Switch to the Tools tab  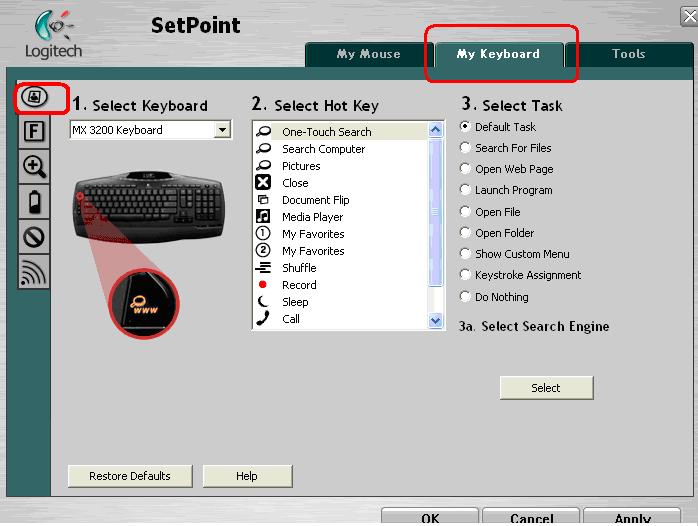pyautogui.click(x=629, y=54)
